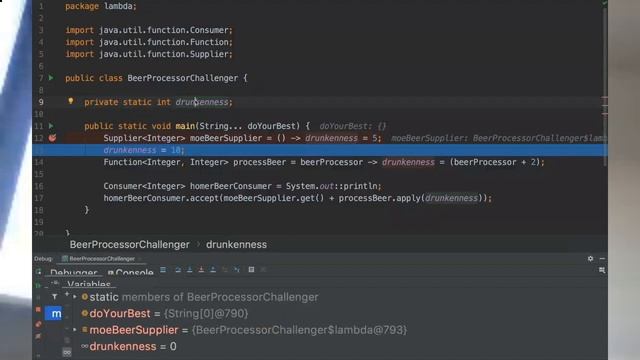This screenshot has height=360, width=640.
Task: Open the Evaluate Expression calculator
Action: pos(251,269)
